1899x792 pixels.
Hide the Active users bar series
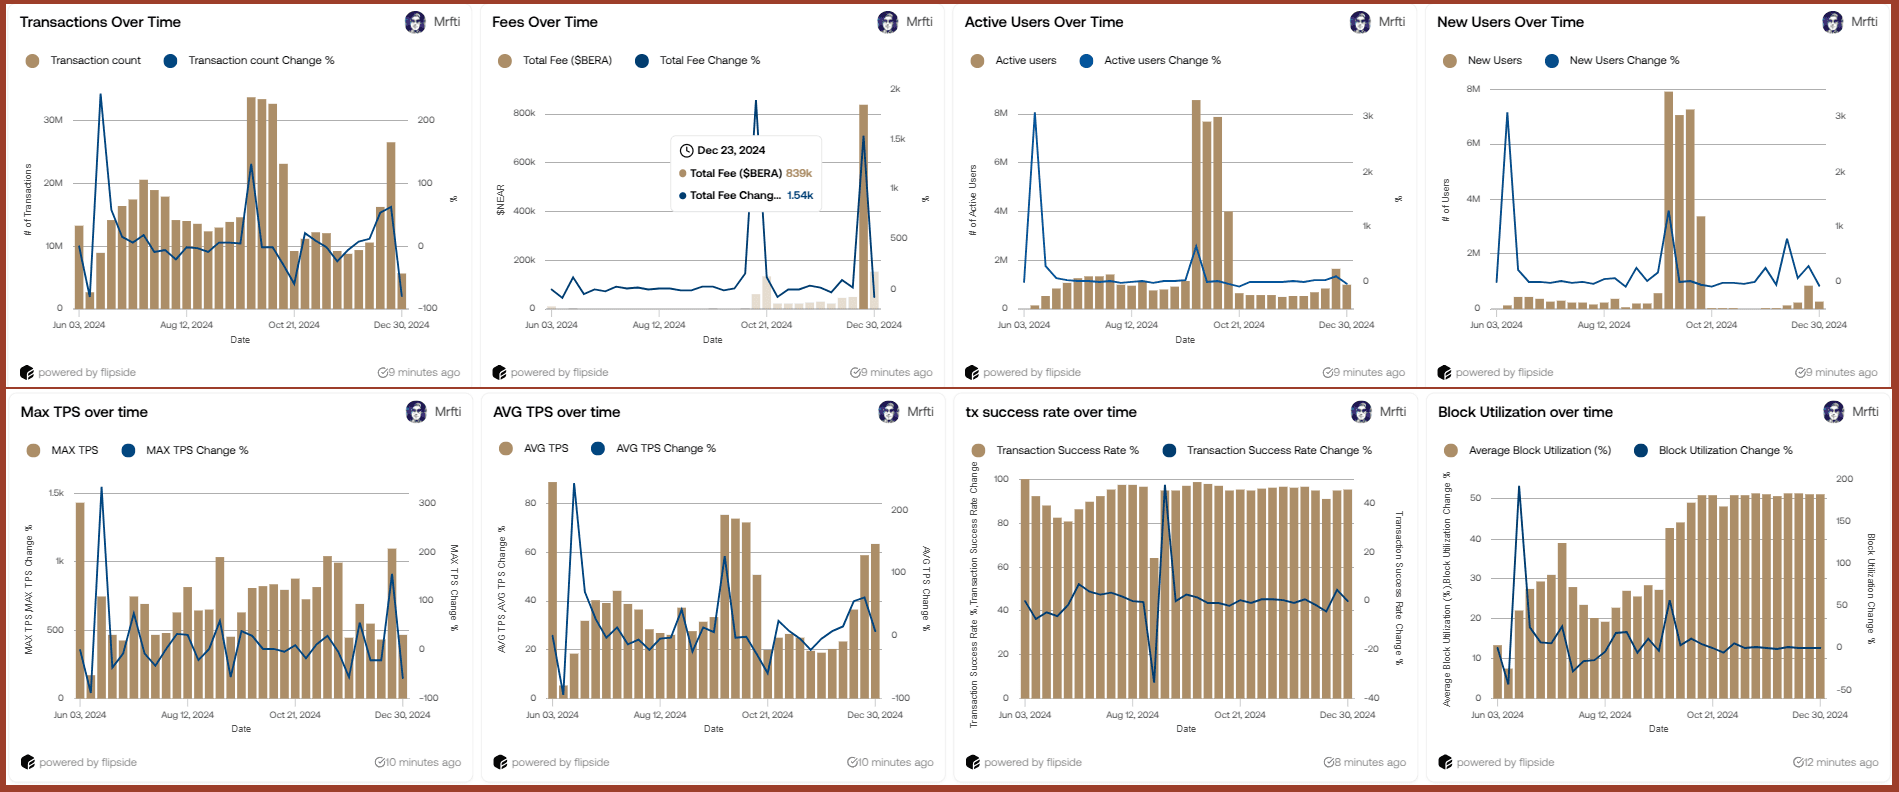coord(1013,61)
